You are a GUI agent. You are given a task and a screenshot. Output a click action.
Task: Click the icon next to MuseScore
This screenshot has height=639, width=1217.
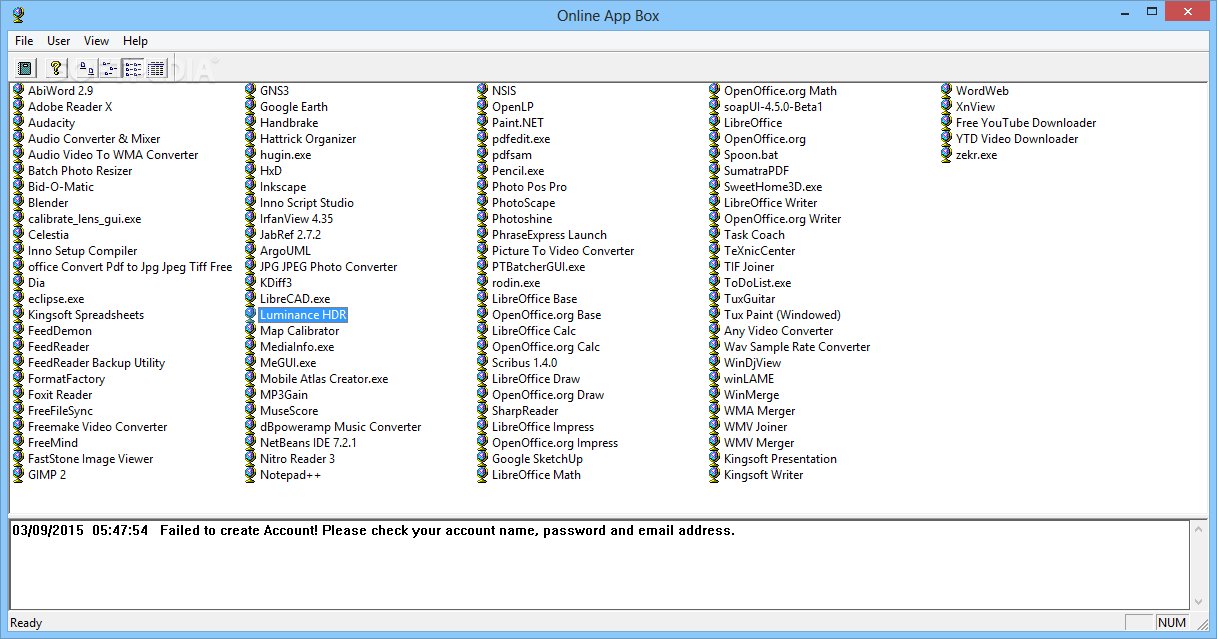coord(250,411)
